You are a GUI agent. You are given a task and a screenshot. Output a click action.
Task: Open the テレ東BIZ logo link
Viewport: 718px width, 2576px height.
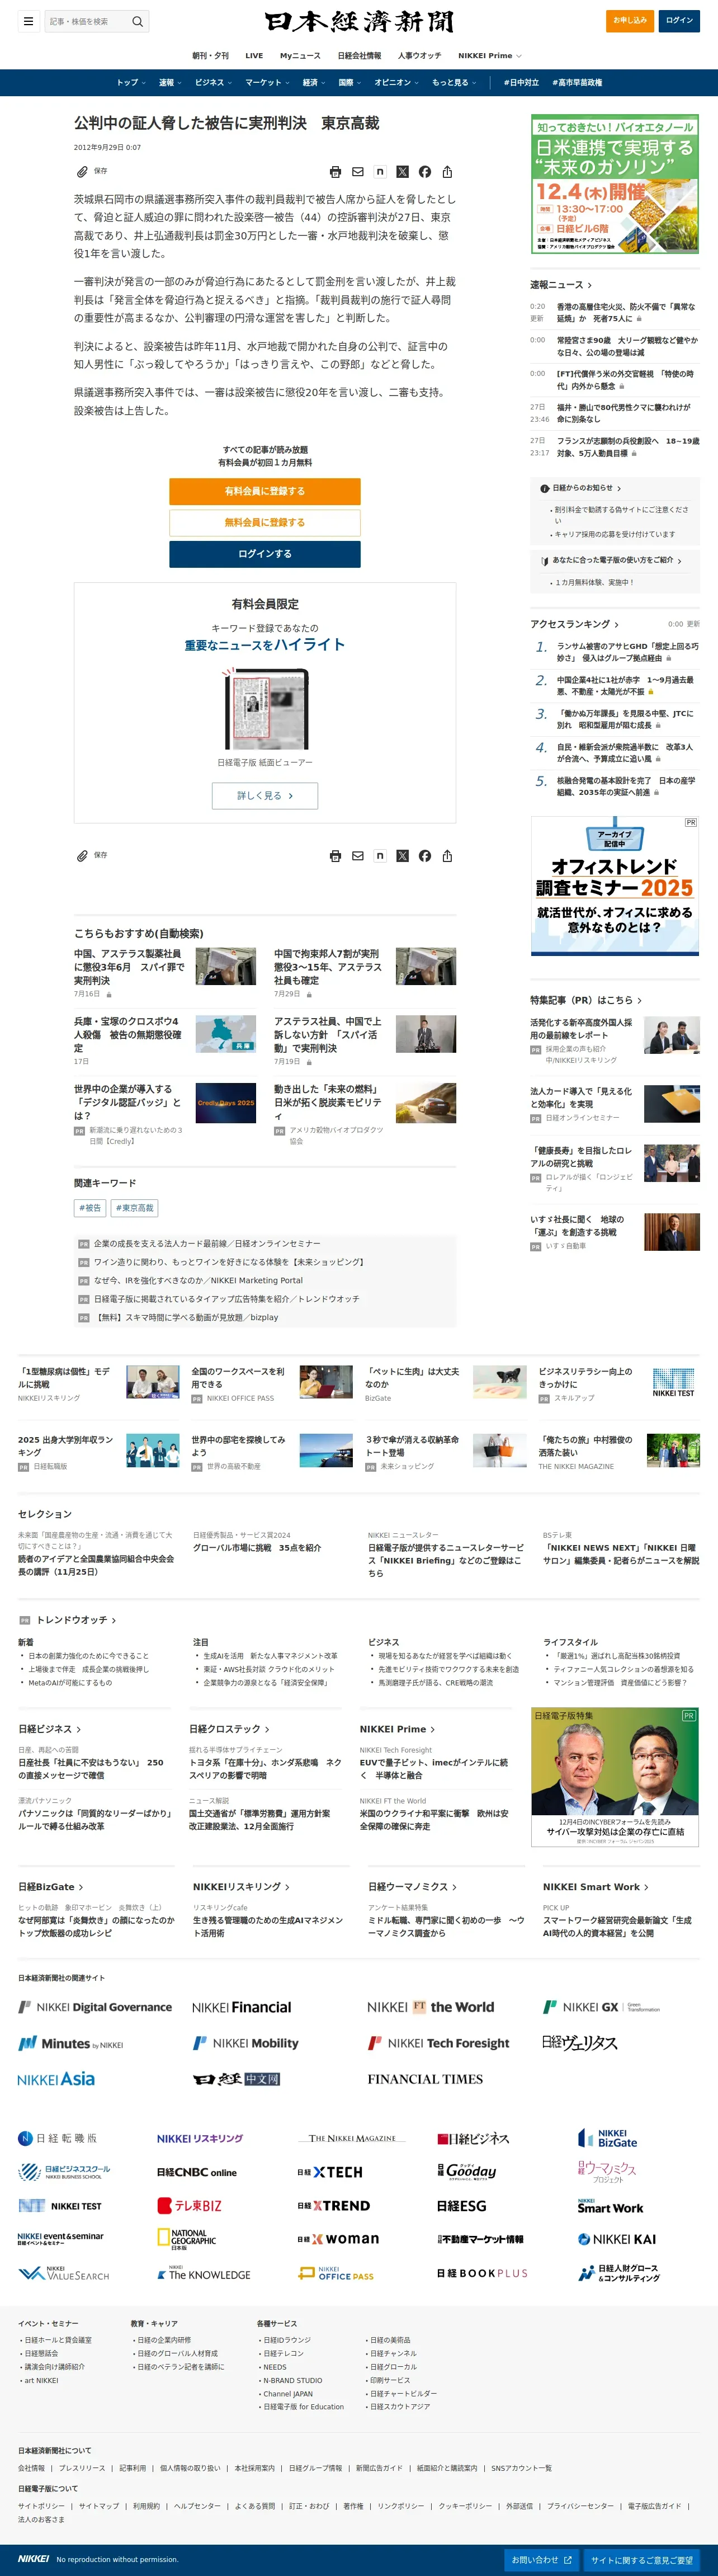190,2205
